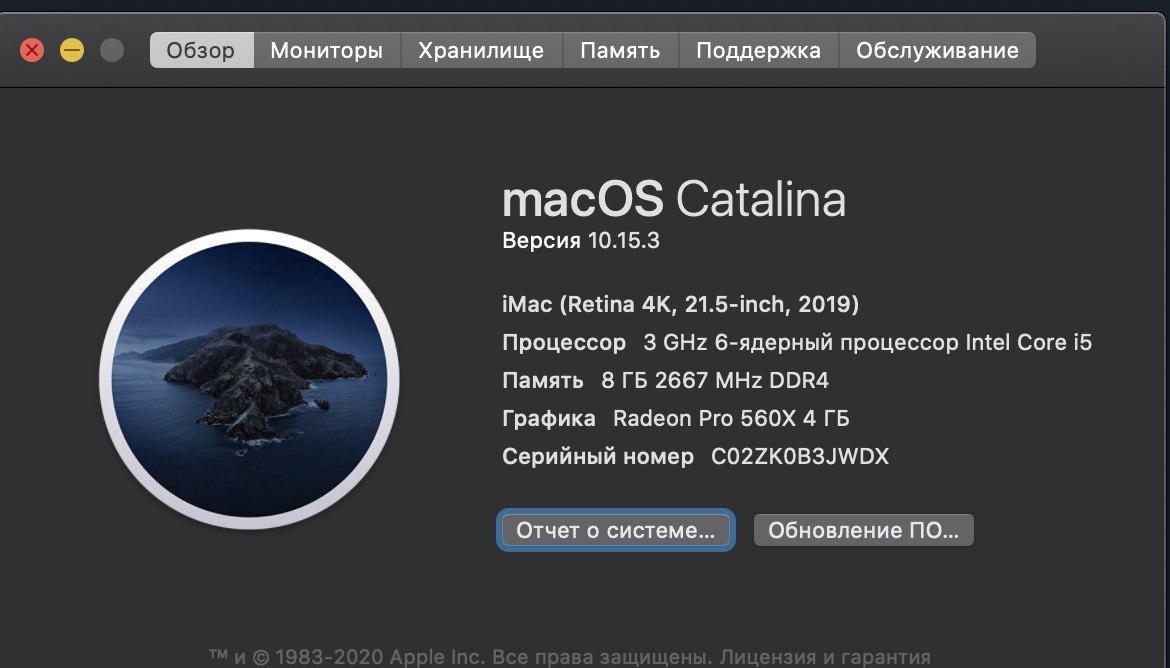This screenshot has height=668, width=1170.
Task: Open the Мониторы tab
Action: pyautogui.click(x=327, y=50)
